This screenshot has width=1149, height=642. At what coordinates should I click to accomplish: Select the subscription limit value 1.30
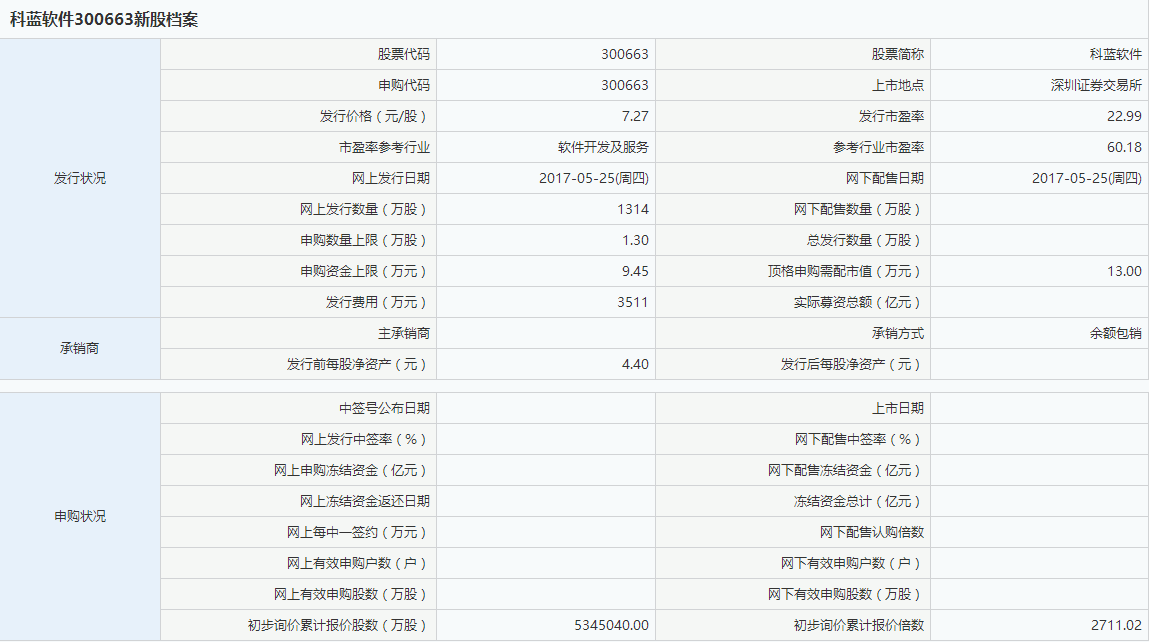pyautogui.click(x=635, y=240)
